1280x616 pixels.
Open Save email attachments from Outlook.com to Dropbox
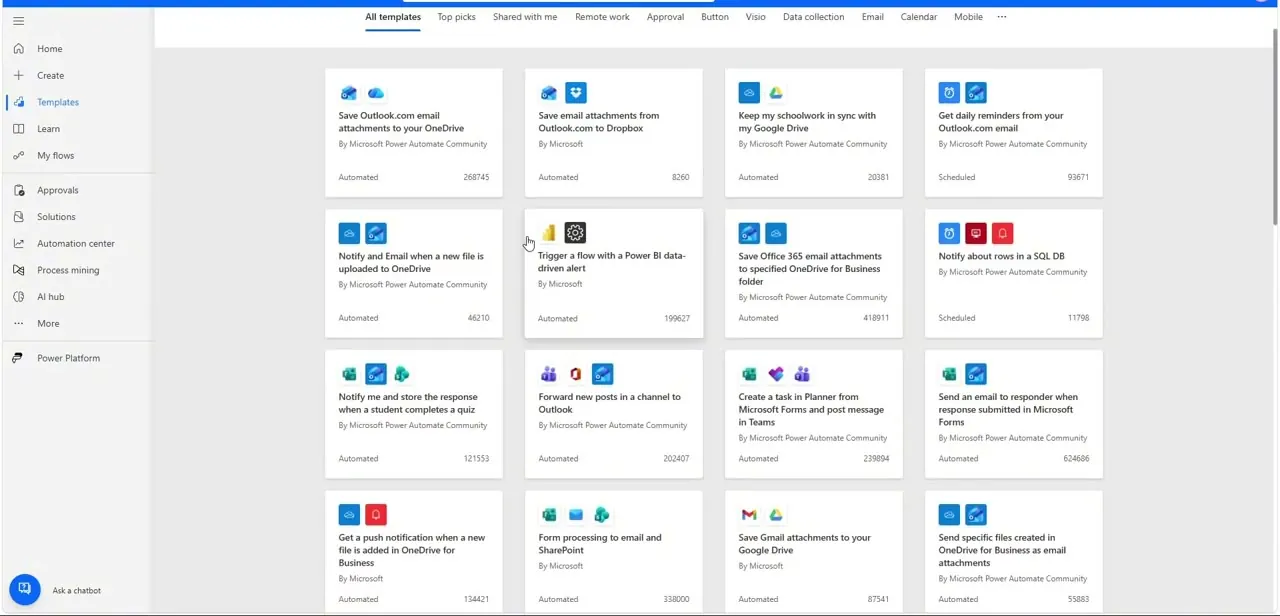(614, 132)
